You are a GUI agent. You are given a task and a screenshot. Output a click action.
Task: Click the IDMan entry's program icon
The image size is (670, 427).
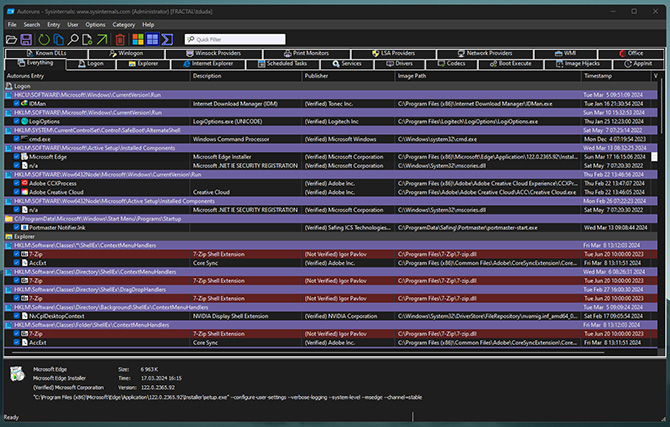tap(24, 103)
